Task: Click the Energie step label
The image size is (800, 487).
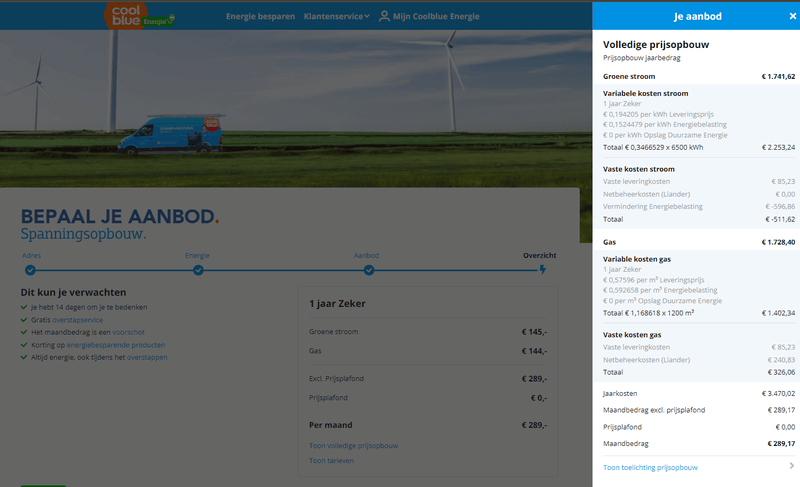Action: [x=197, y=255]
